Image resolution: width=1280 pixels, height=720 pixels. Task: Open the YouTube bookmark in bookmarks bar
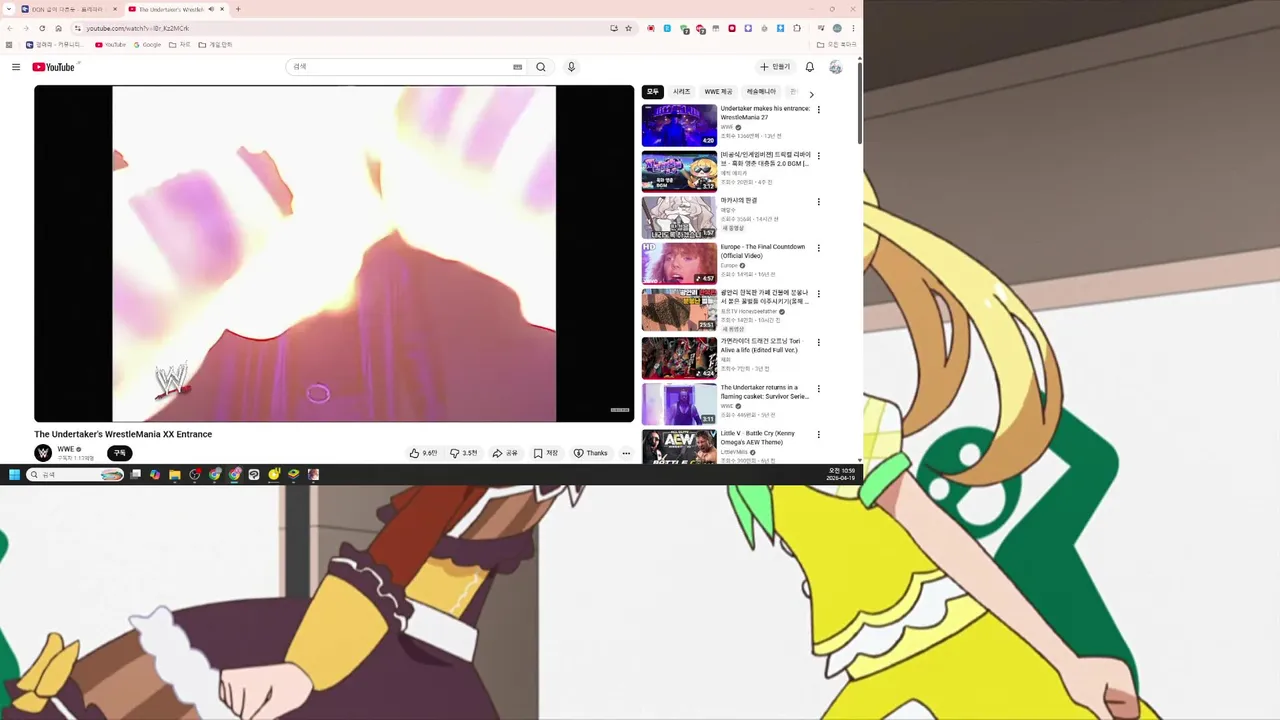pyautogui.click(x=111, y=45)
